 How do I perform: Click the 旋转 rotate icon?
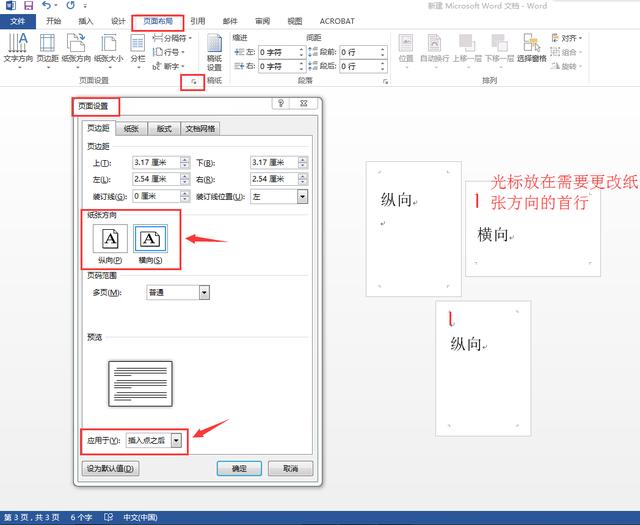(567, 66)
